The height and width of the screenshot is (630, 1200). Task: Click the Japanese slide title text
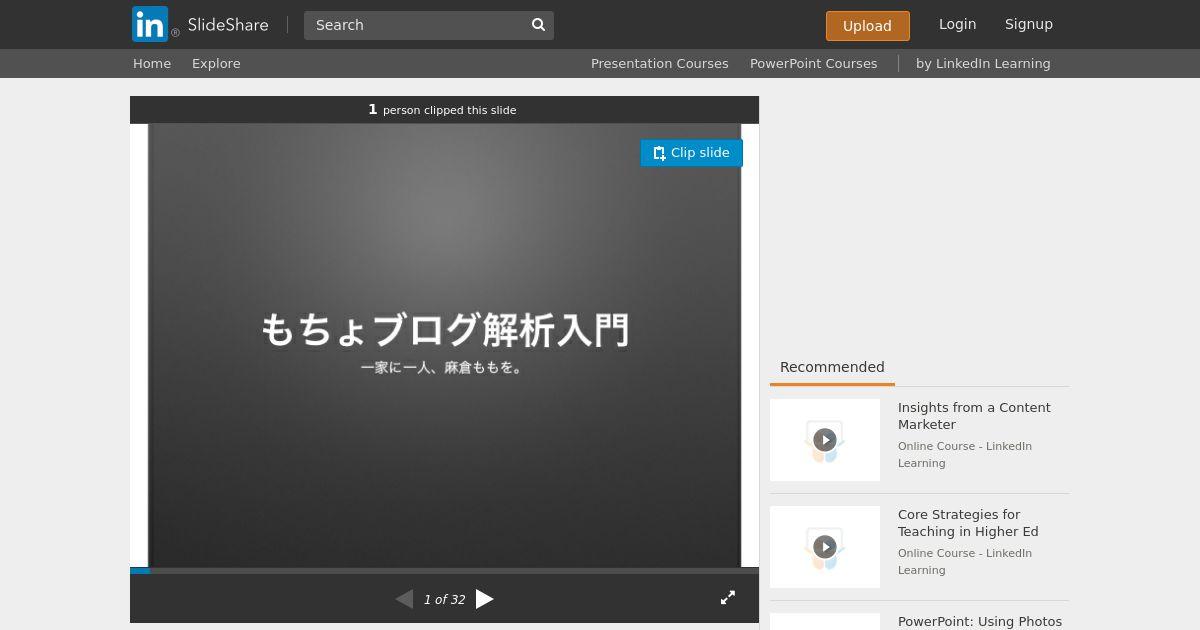[x=445, y=330]
